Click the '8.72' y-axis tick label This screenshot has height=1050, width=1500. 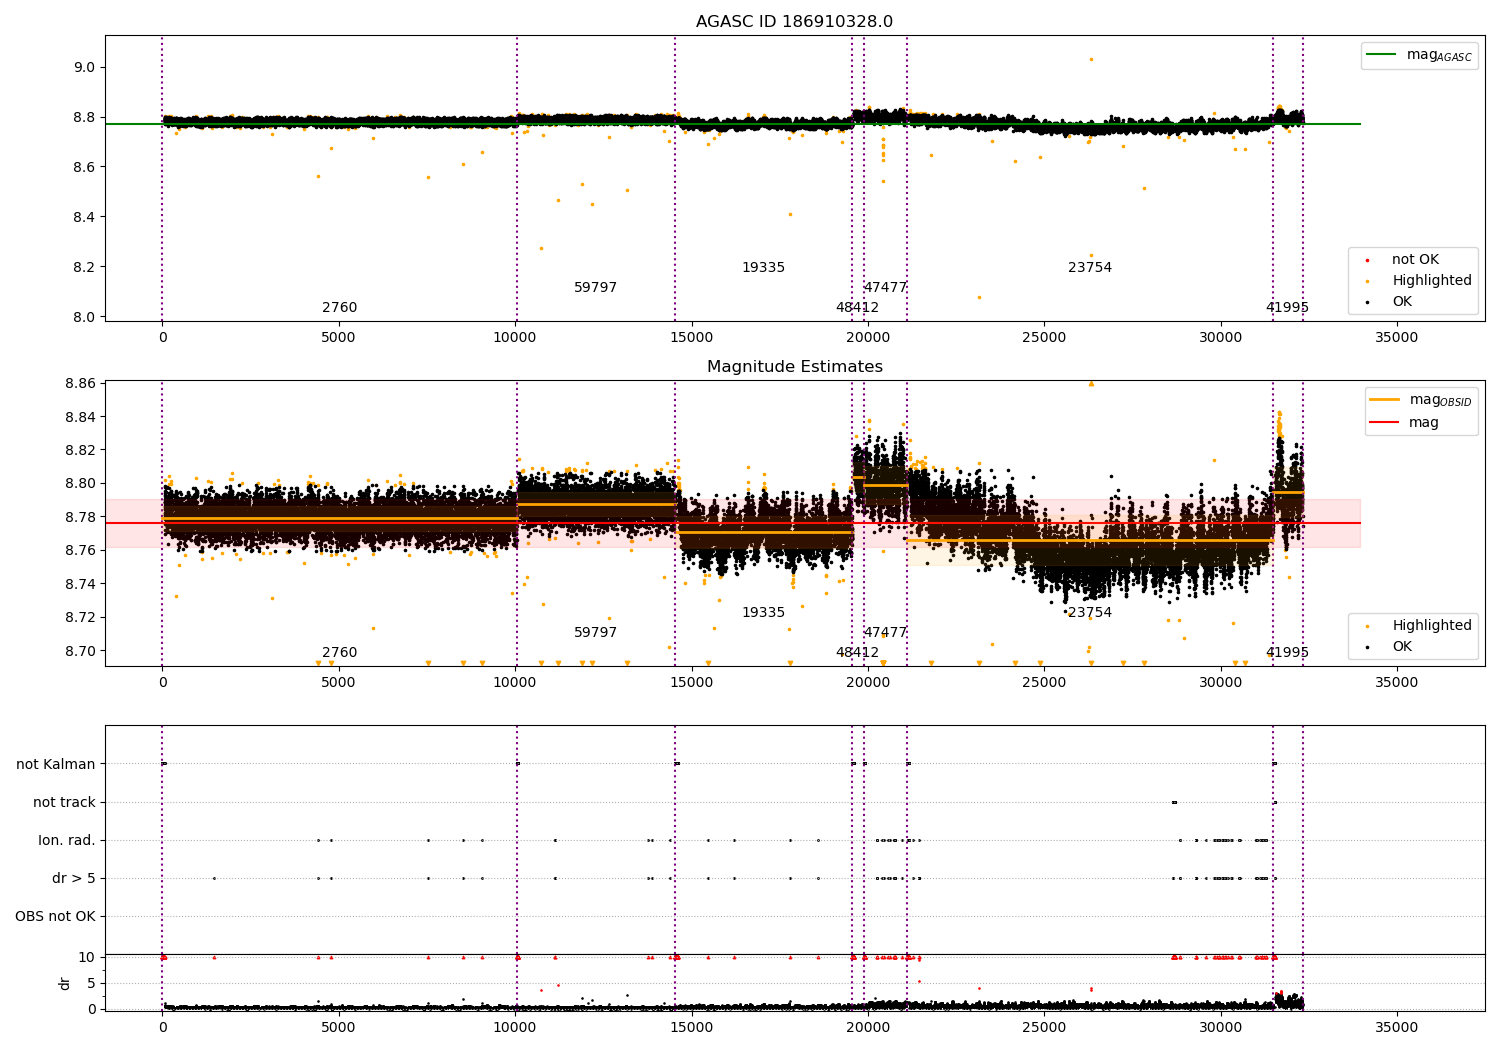pyautogui.click(x=79, y=618)
